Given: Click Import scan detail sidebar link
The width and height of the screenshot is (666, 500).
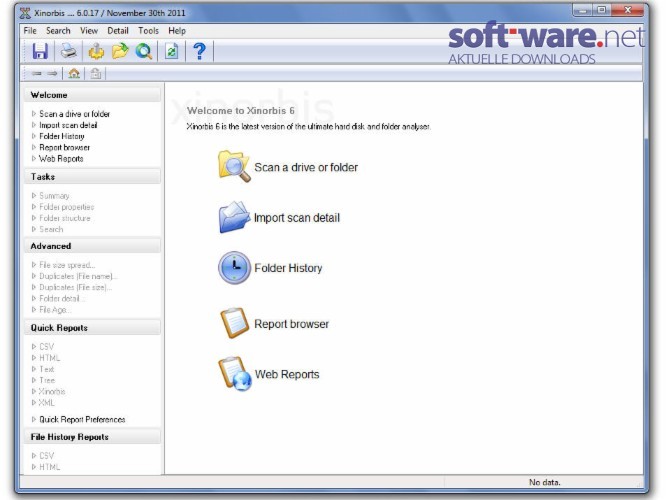Looking at the screenshot, I should click(x=68, y=125).
